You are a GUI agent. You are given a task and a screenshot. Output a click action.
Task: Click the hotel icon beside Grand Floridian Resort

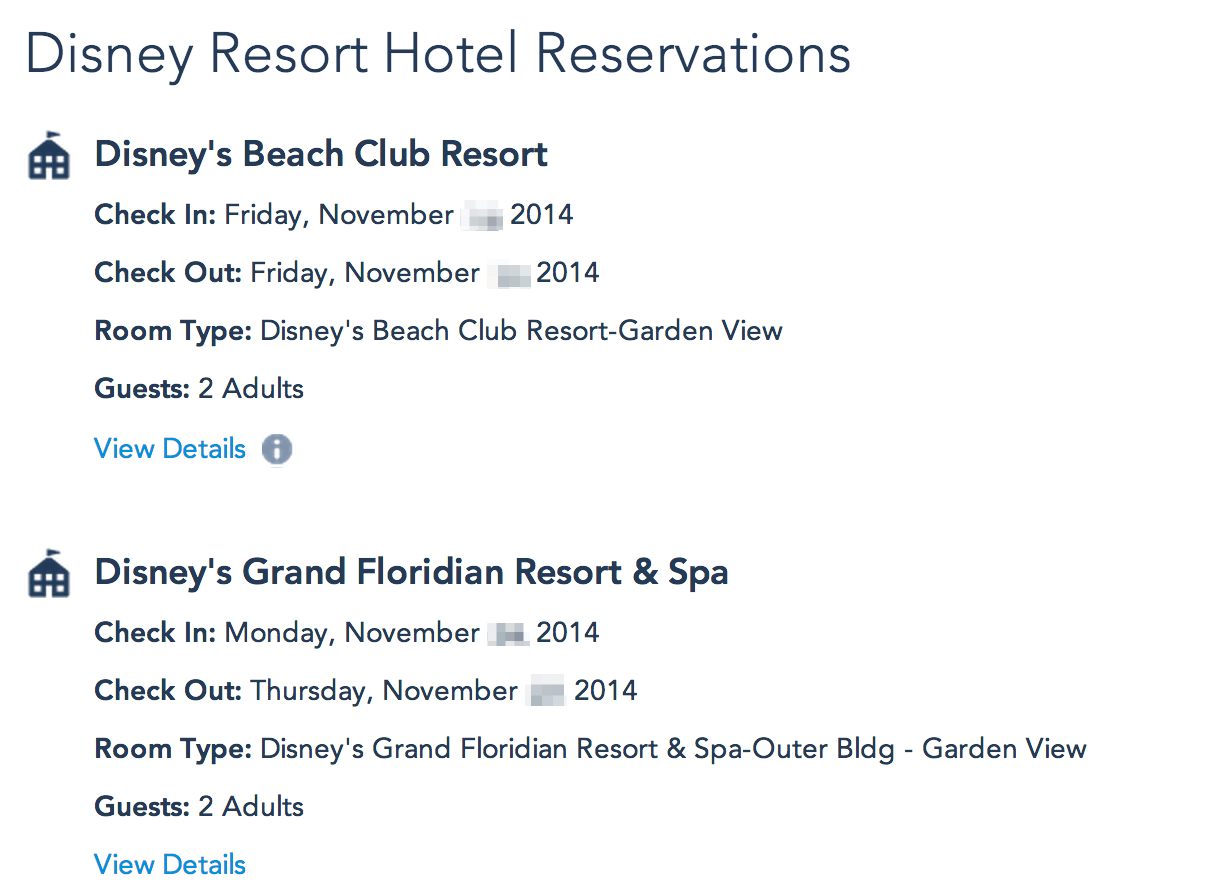[x=49, y=575]
